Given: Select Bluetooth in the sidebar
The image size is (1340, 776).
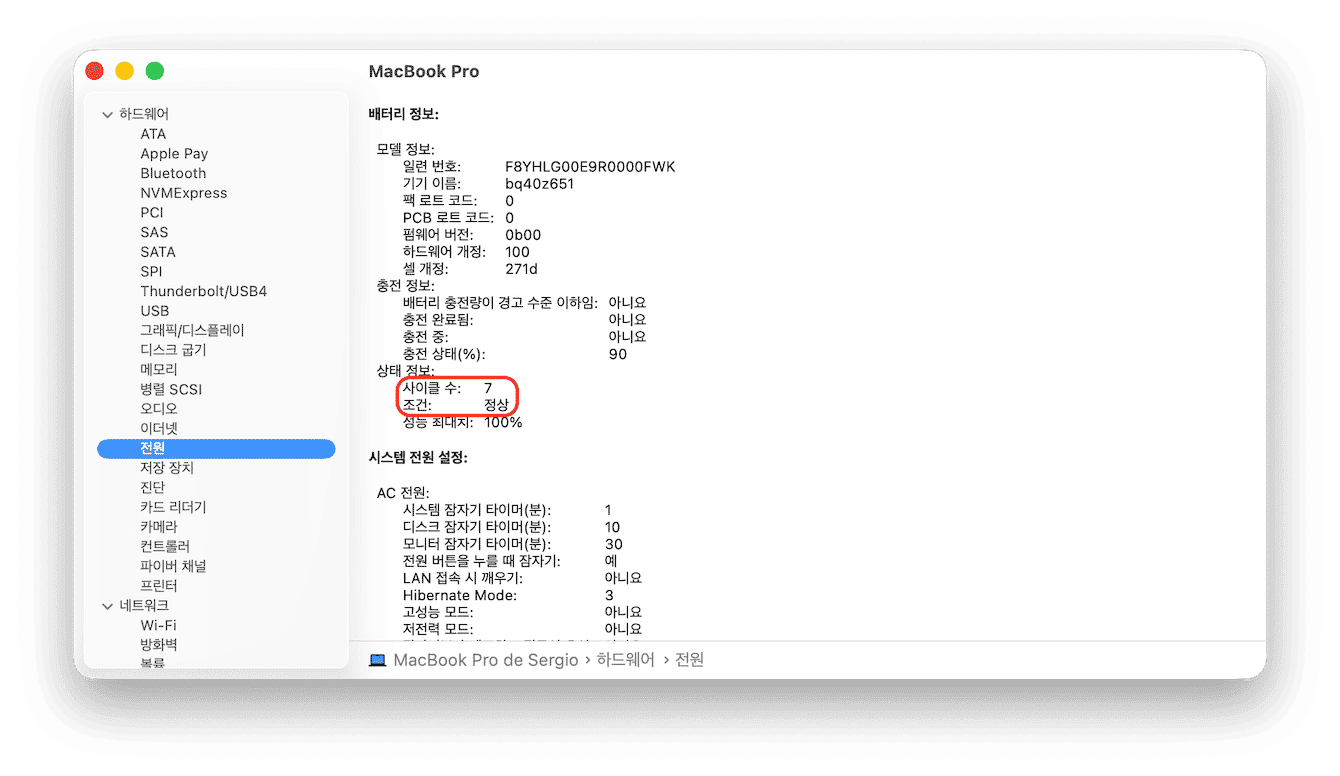Looking at the screenshot, I should [173, 173].
